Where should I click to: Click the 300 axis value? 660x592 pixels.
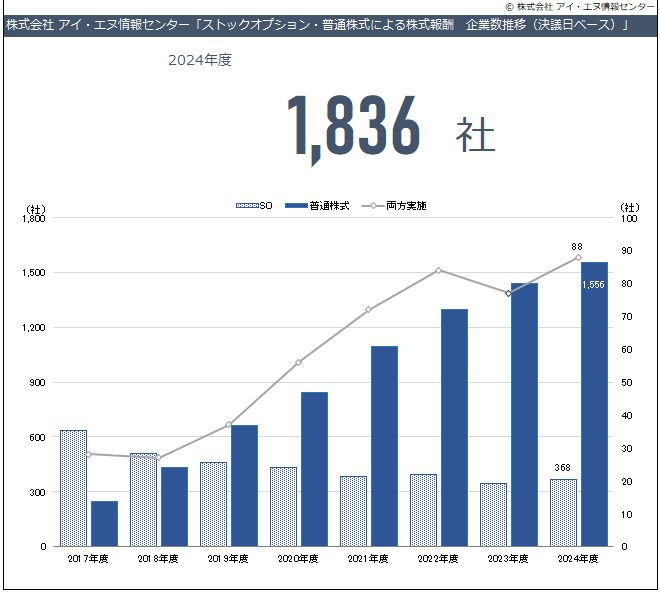pos(37,492)
